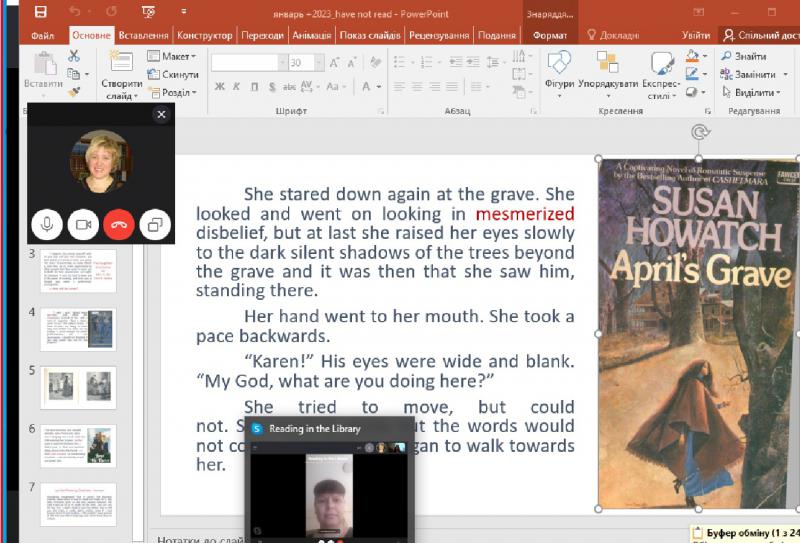The image size is (800, 543).
Task: Open the change case Aa dropdown
Action: click(x=335, y=86)
